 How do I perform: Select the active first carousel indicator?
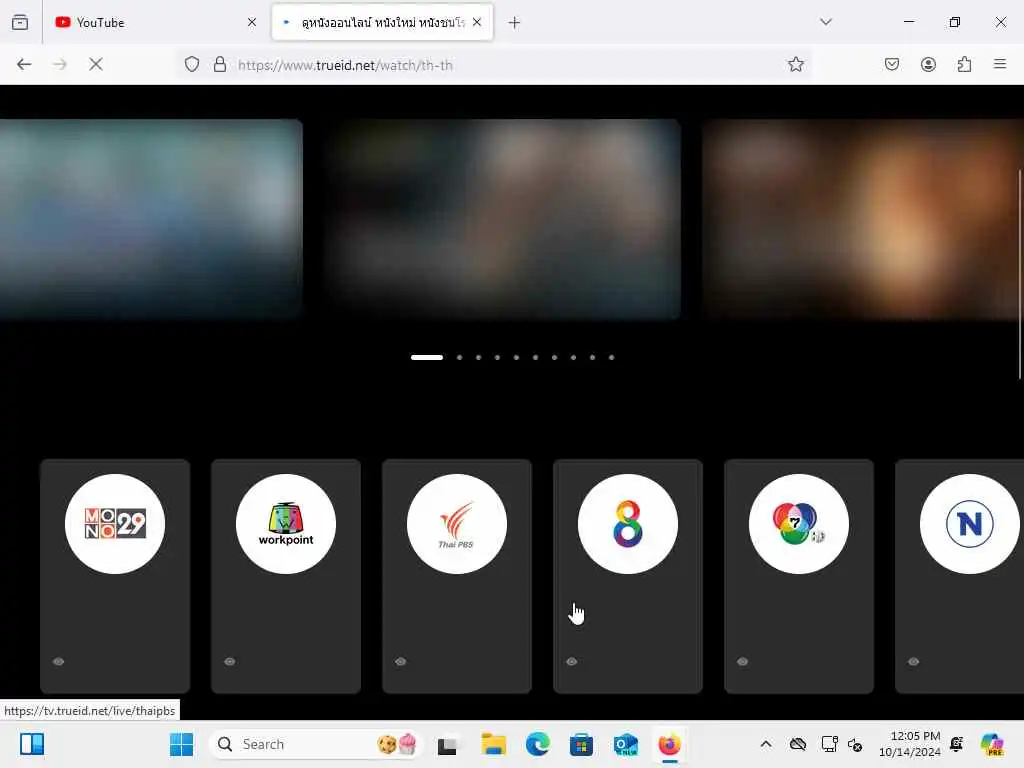[427, 357]
